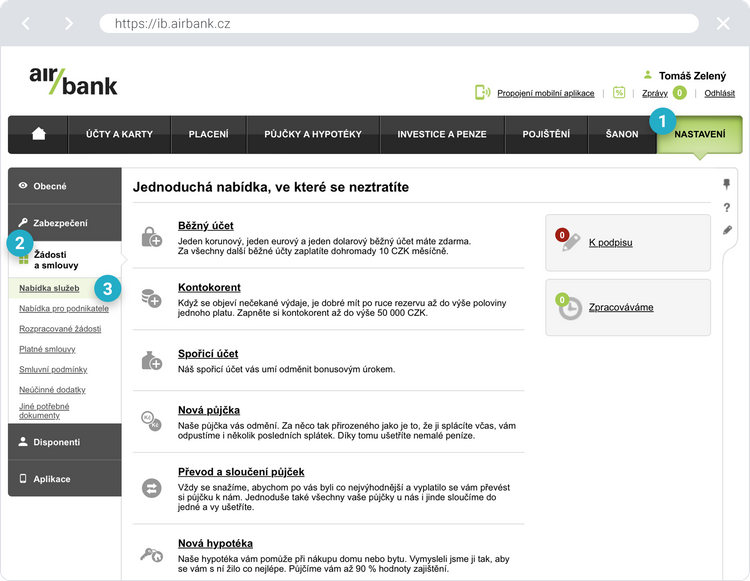Click the home icon in navigation bar

38,134
